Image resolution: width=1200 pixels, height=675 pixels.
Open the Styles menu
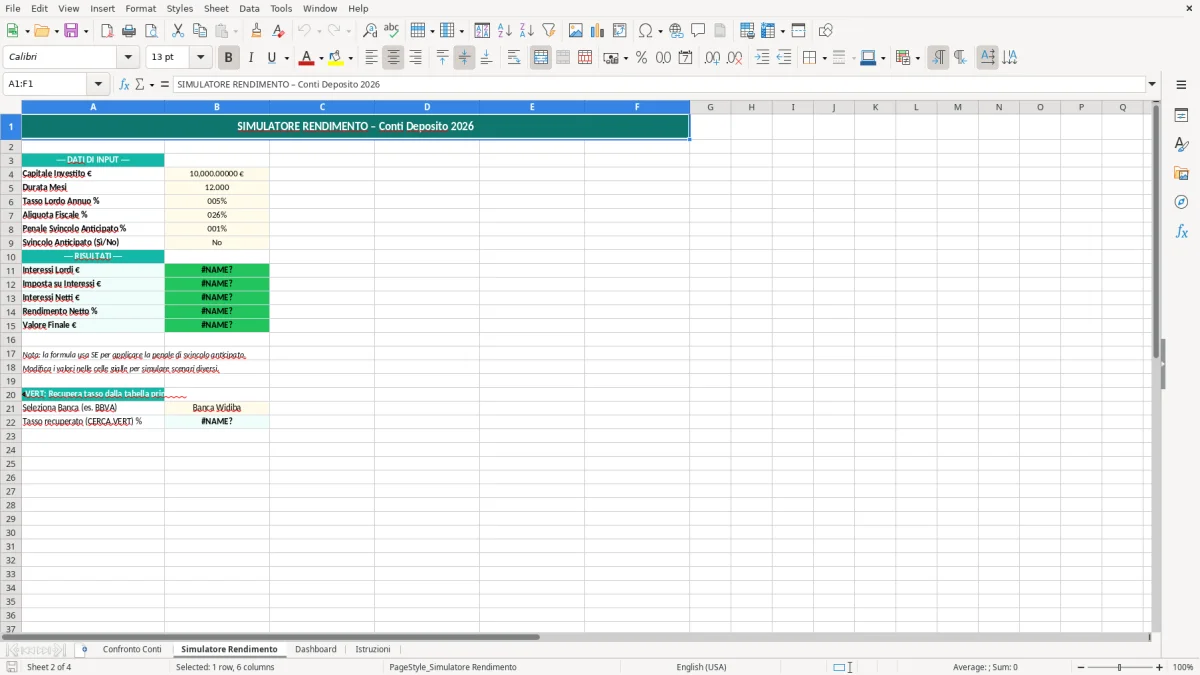(180, 8)
